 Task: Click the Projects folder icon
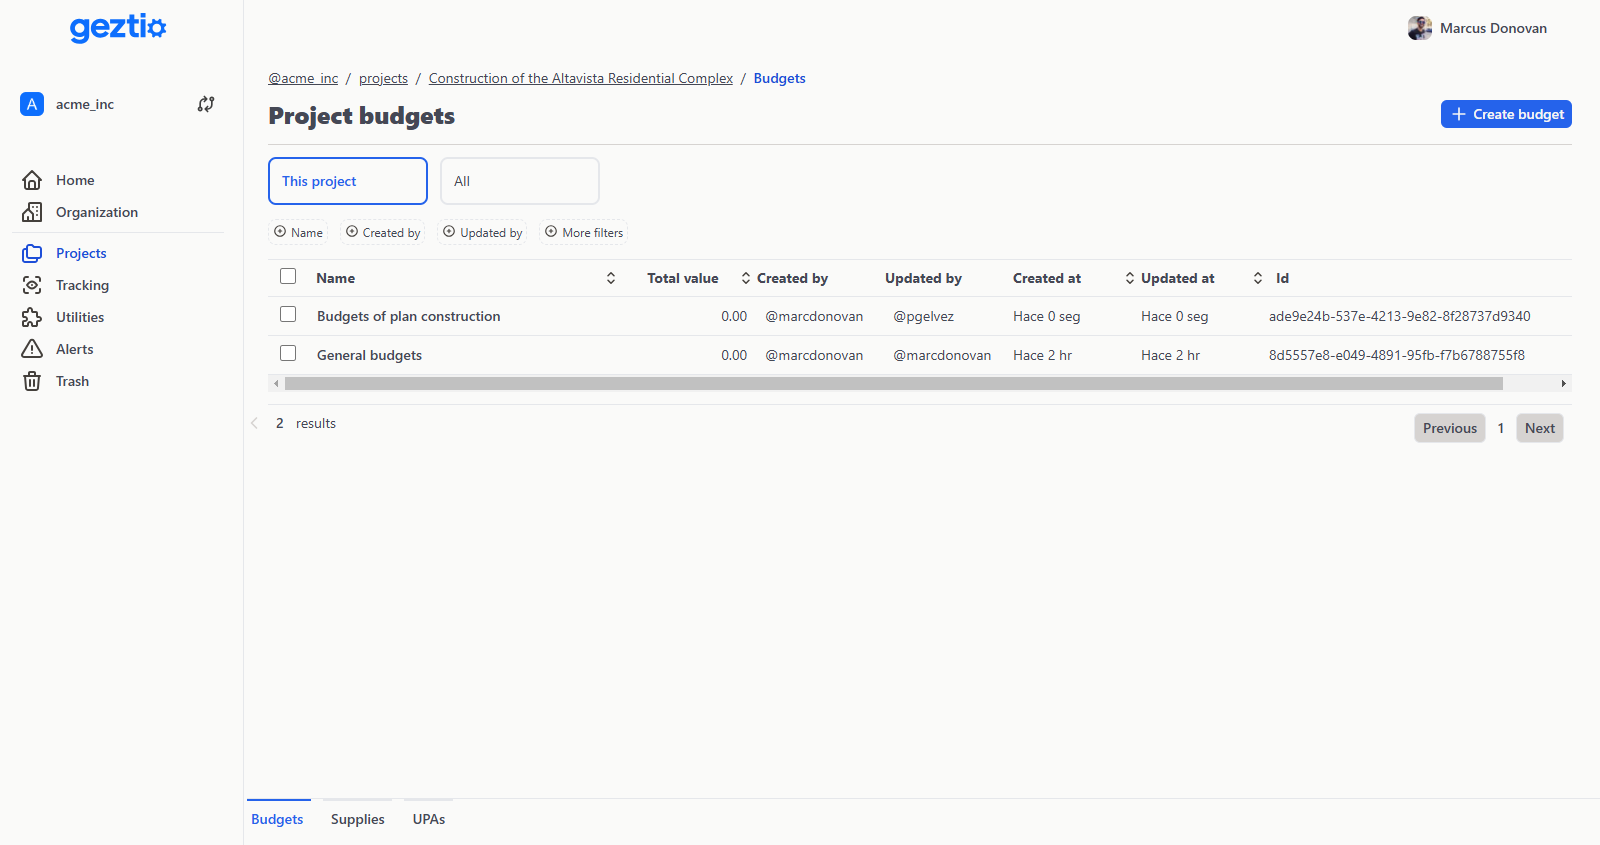(x=32, y=253)
